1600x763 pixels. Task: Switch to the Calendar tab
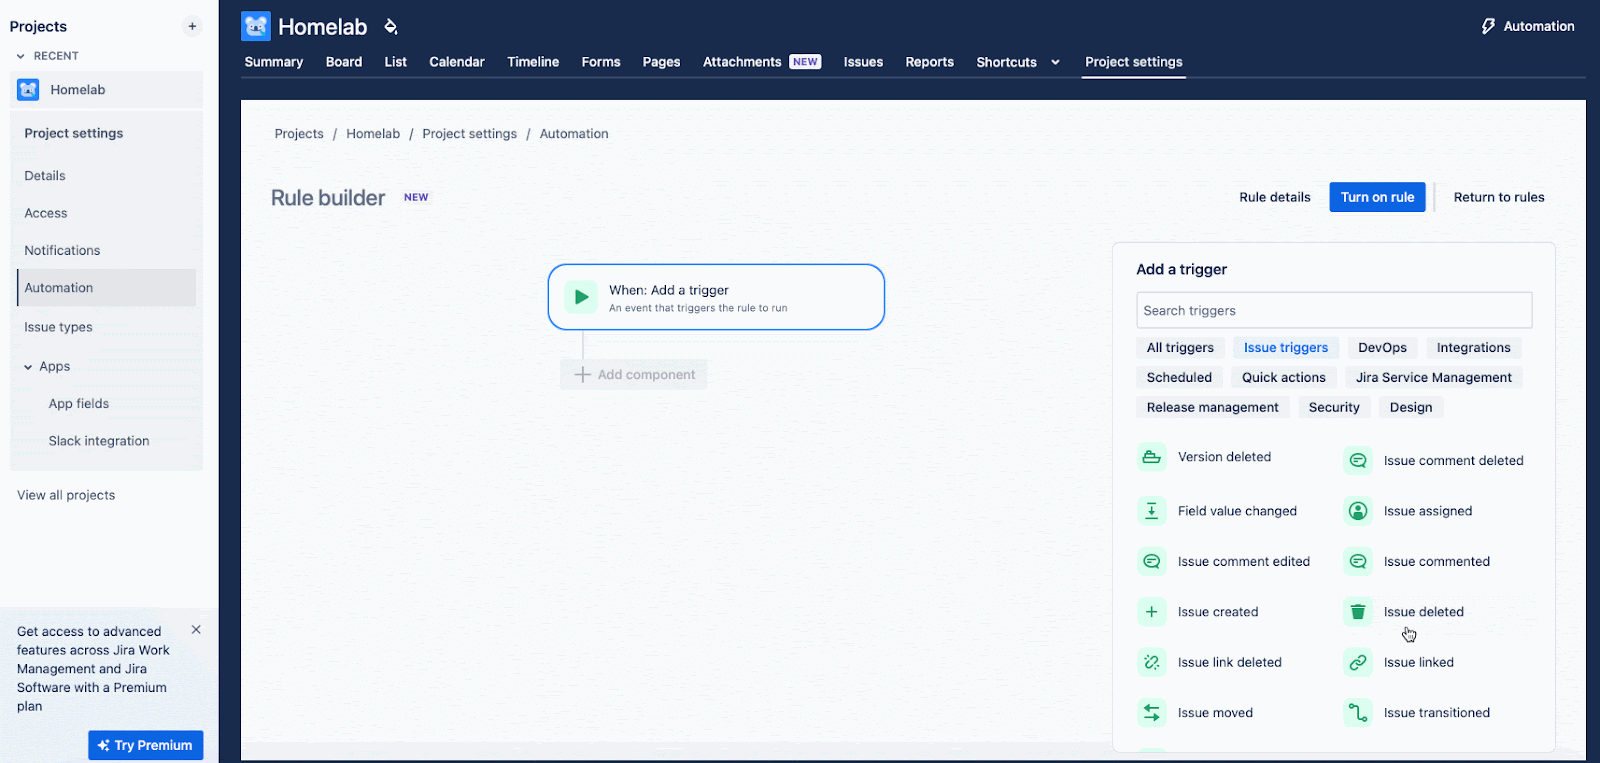457,62
